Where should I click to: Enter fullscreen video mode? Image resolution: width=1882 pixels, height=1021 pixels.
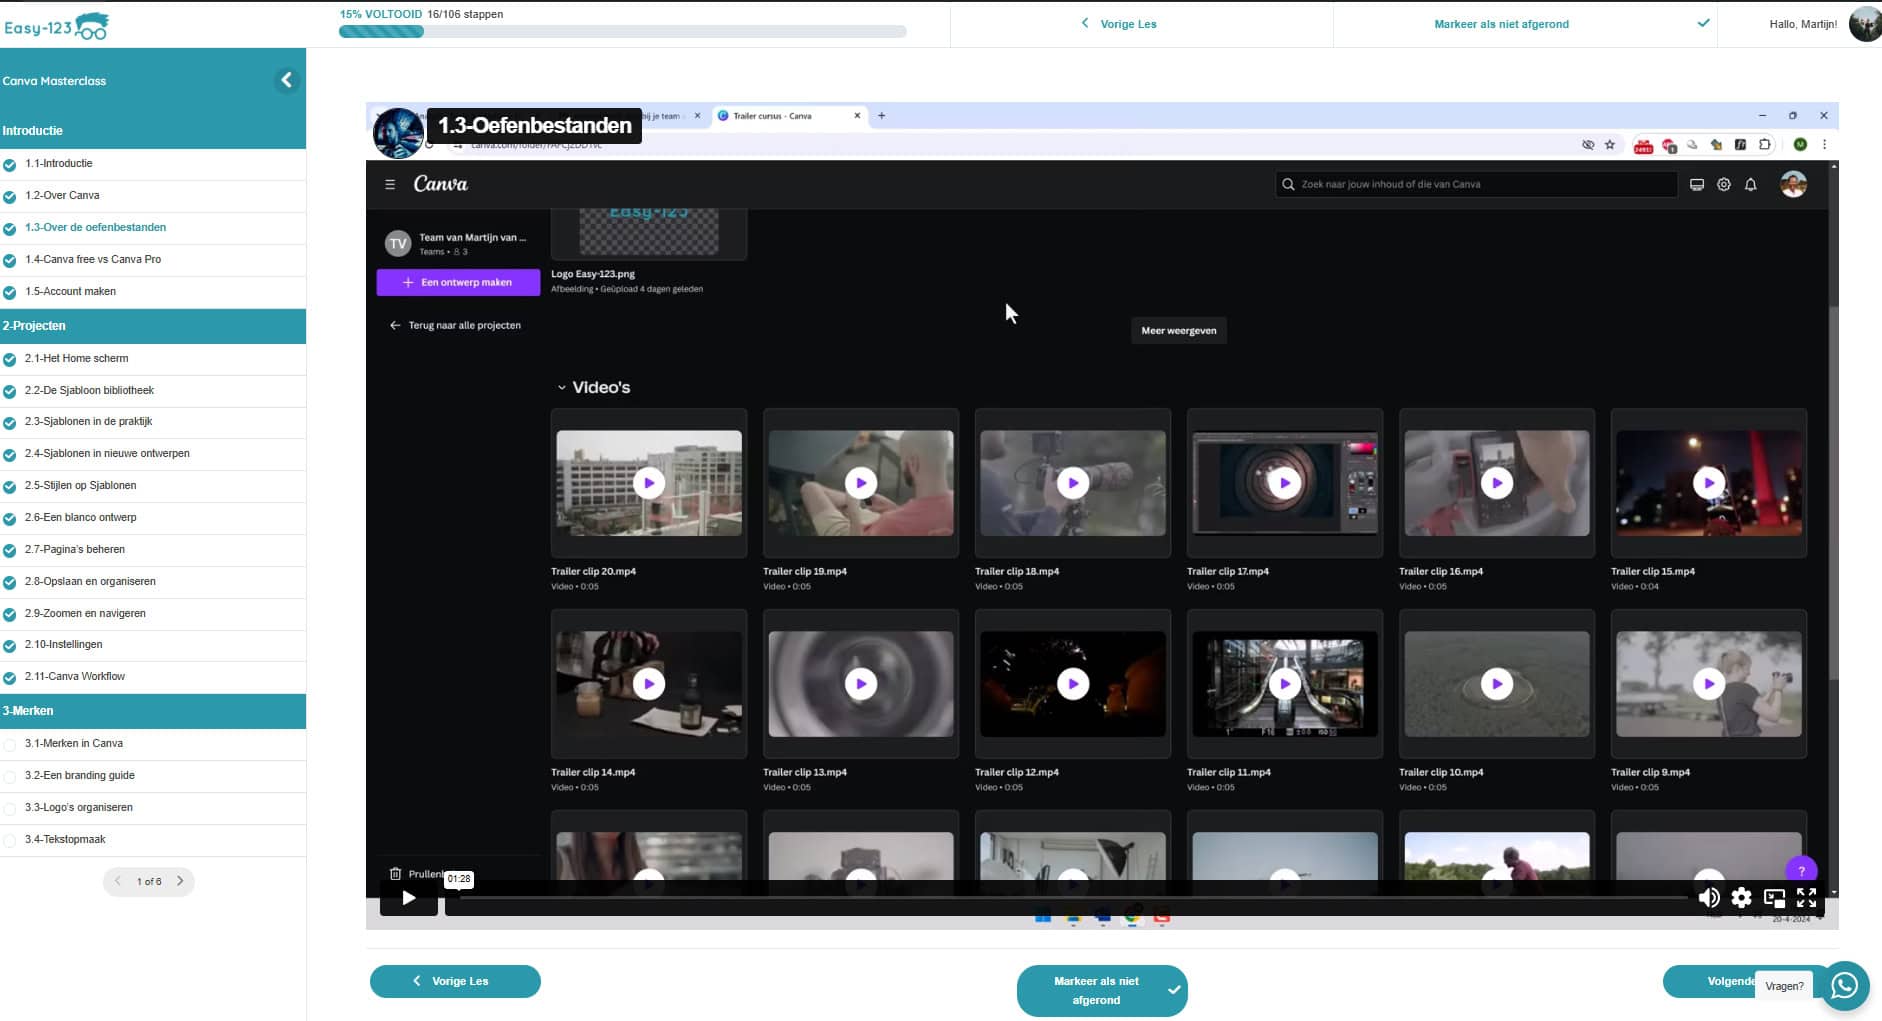[1806, 898]
